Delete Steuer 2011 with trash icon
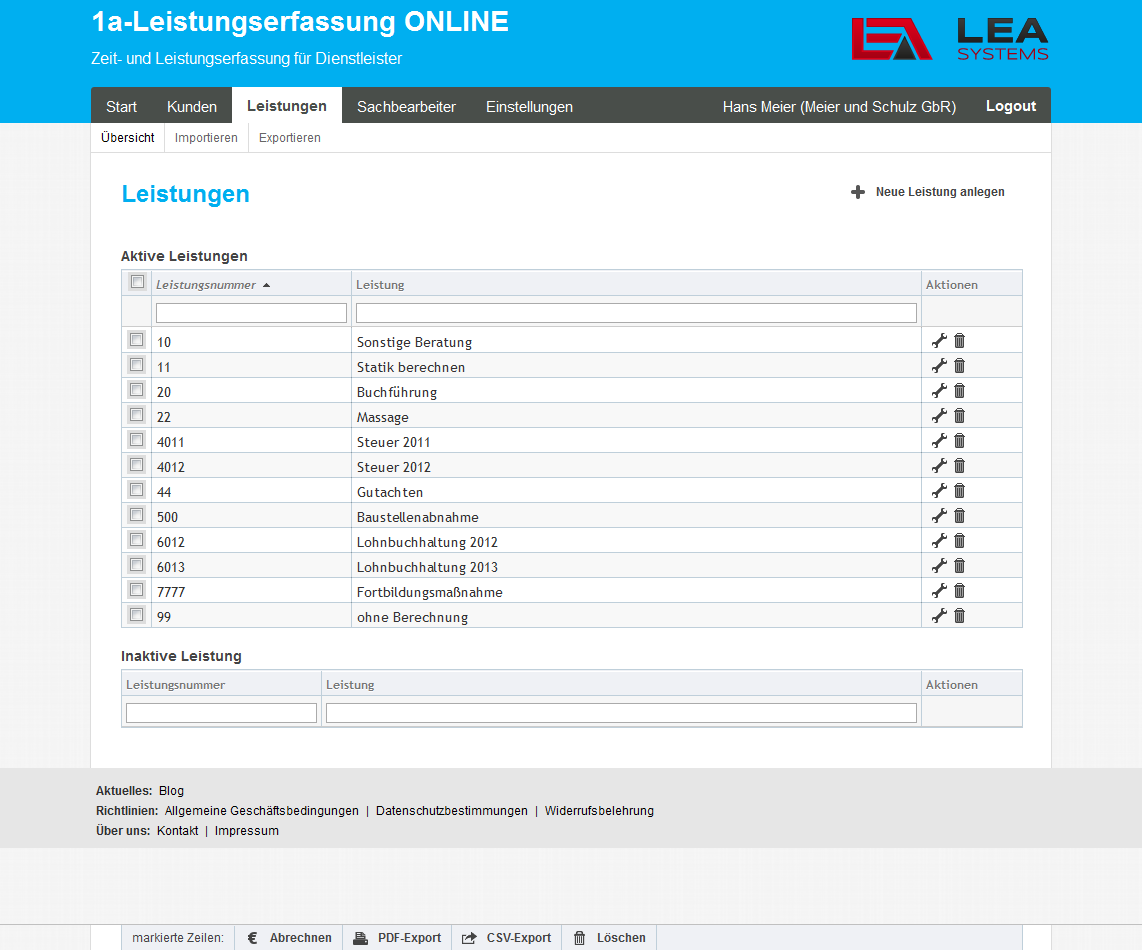The image size is (1142, 950). coord(959,440)
